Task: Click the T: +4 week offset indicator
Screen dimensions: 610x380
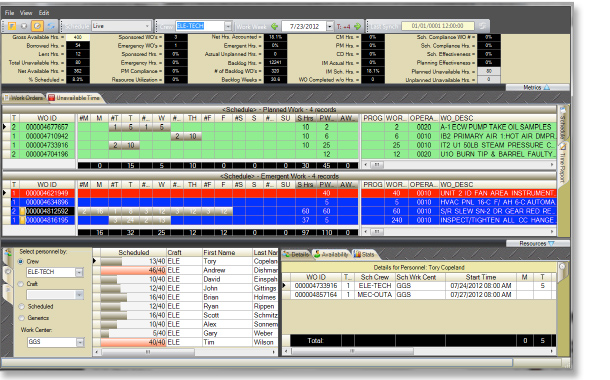Action: (x=344, y=26)
